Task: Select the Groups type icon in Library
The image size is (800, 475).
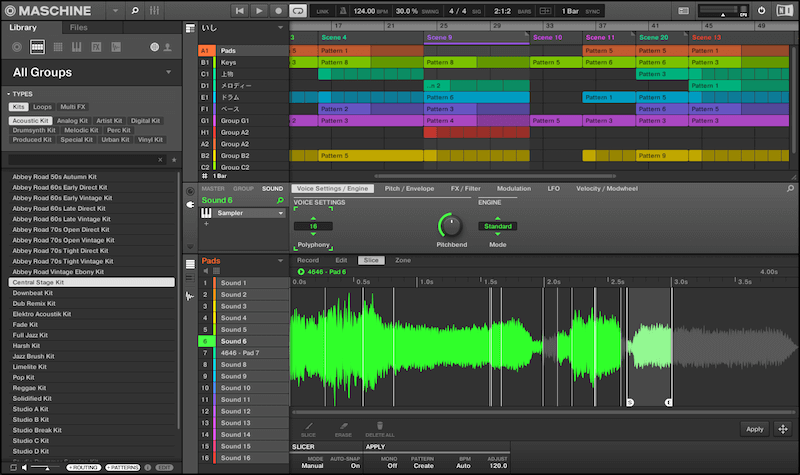Action: coord(37,47)
